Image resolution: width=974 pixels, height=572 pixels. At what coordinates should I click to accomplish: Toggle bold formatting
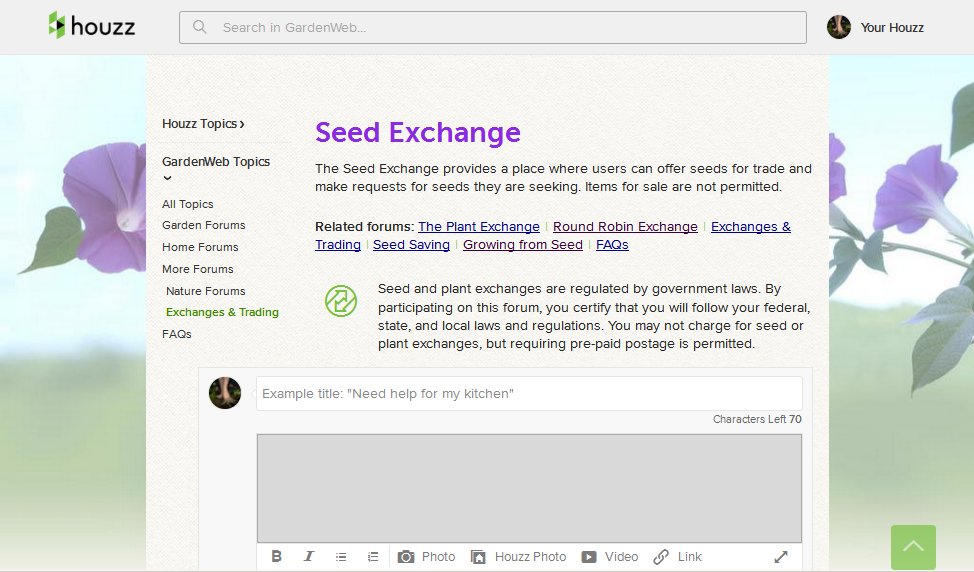tap(276, 556)
